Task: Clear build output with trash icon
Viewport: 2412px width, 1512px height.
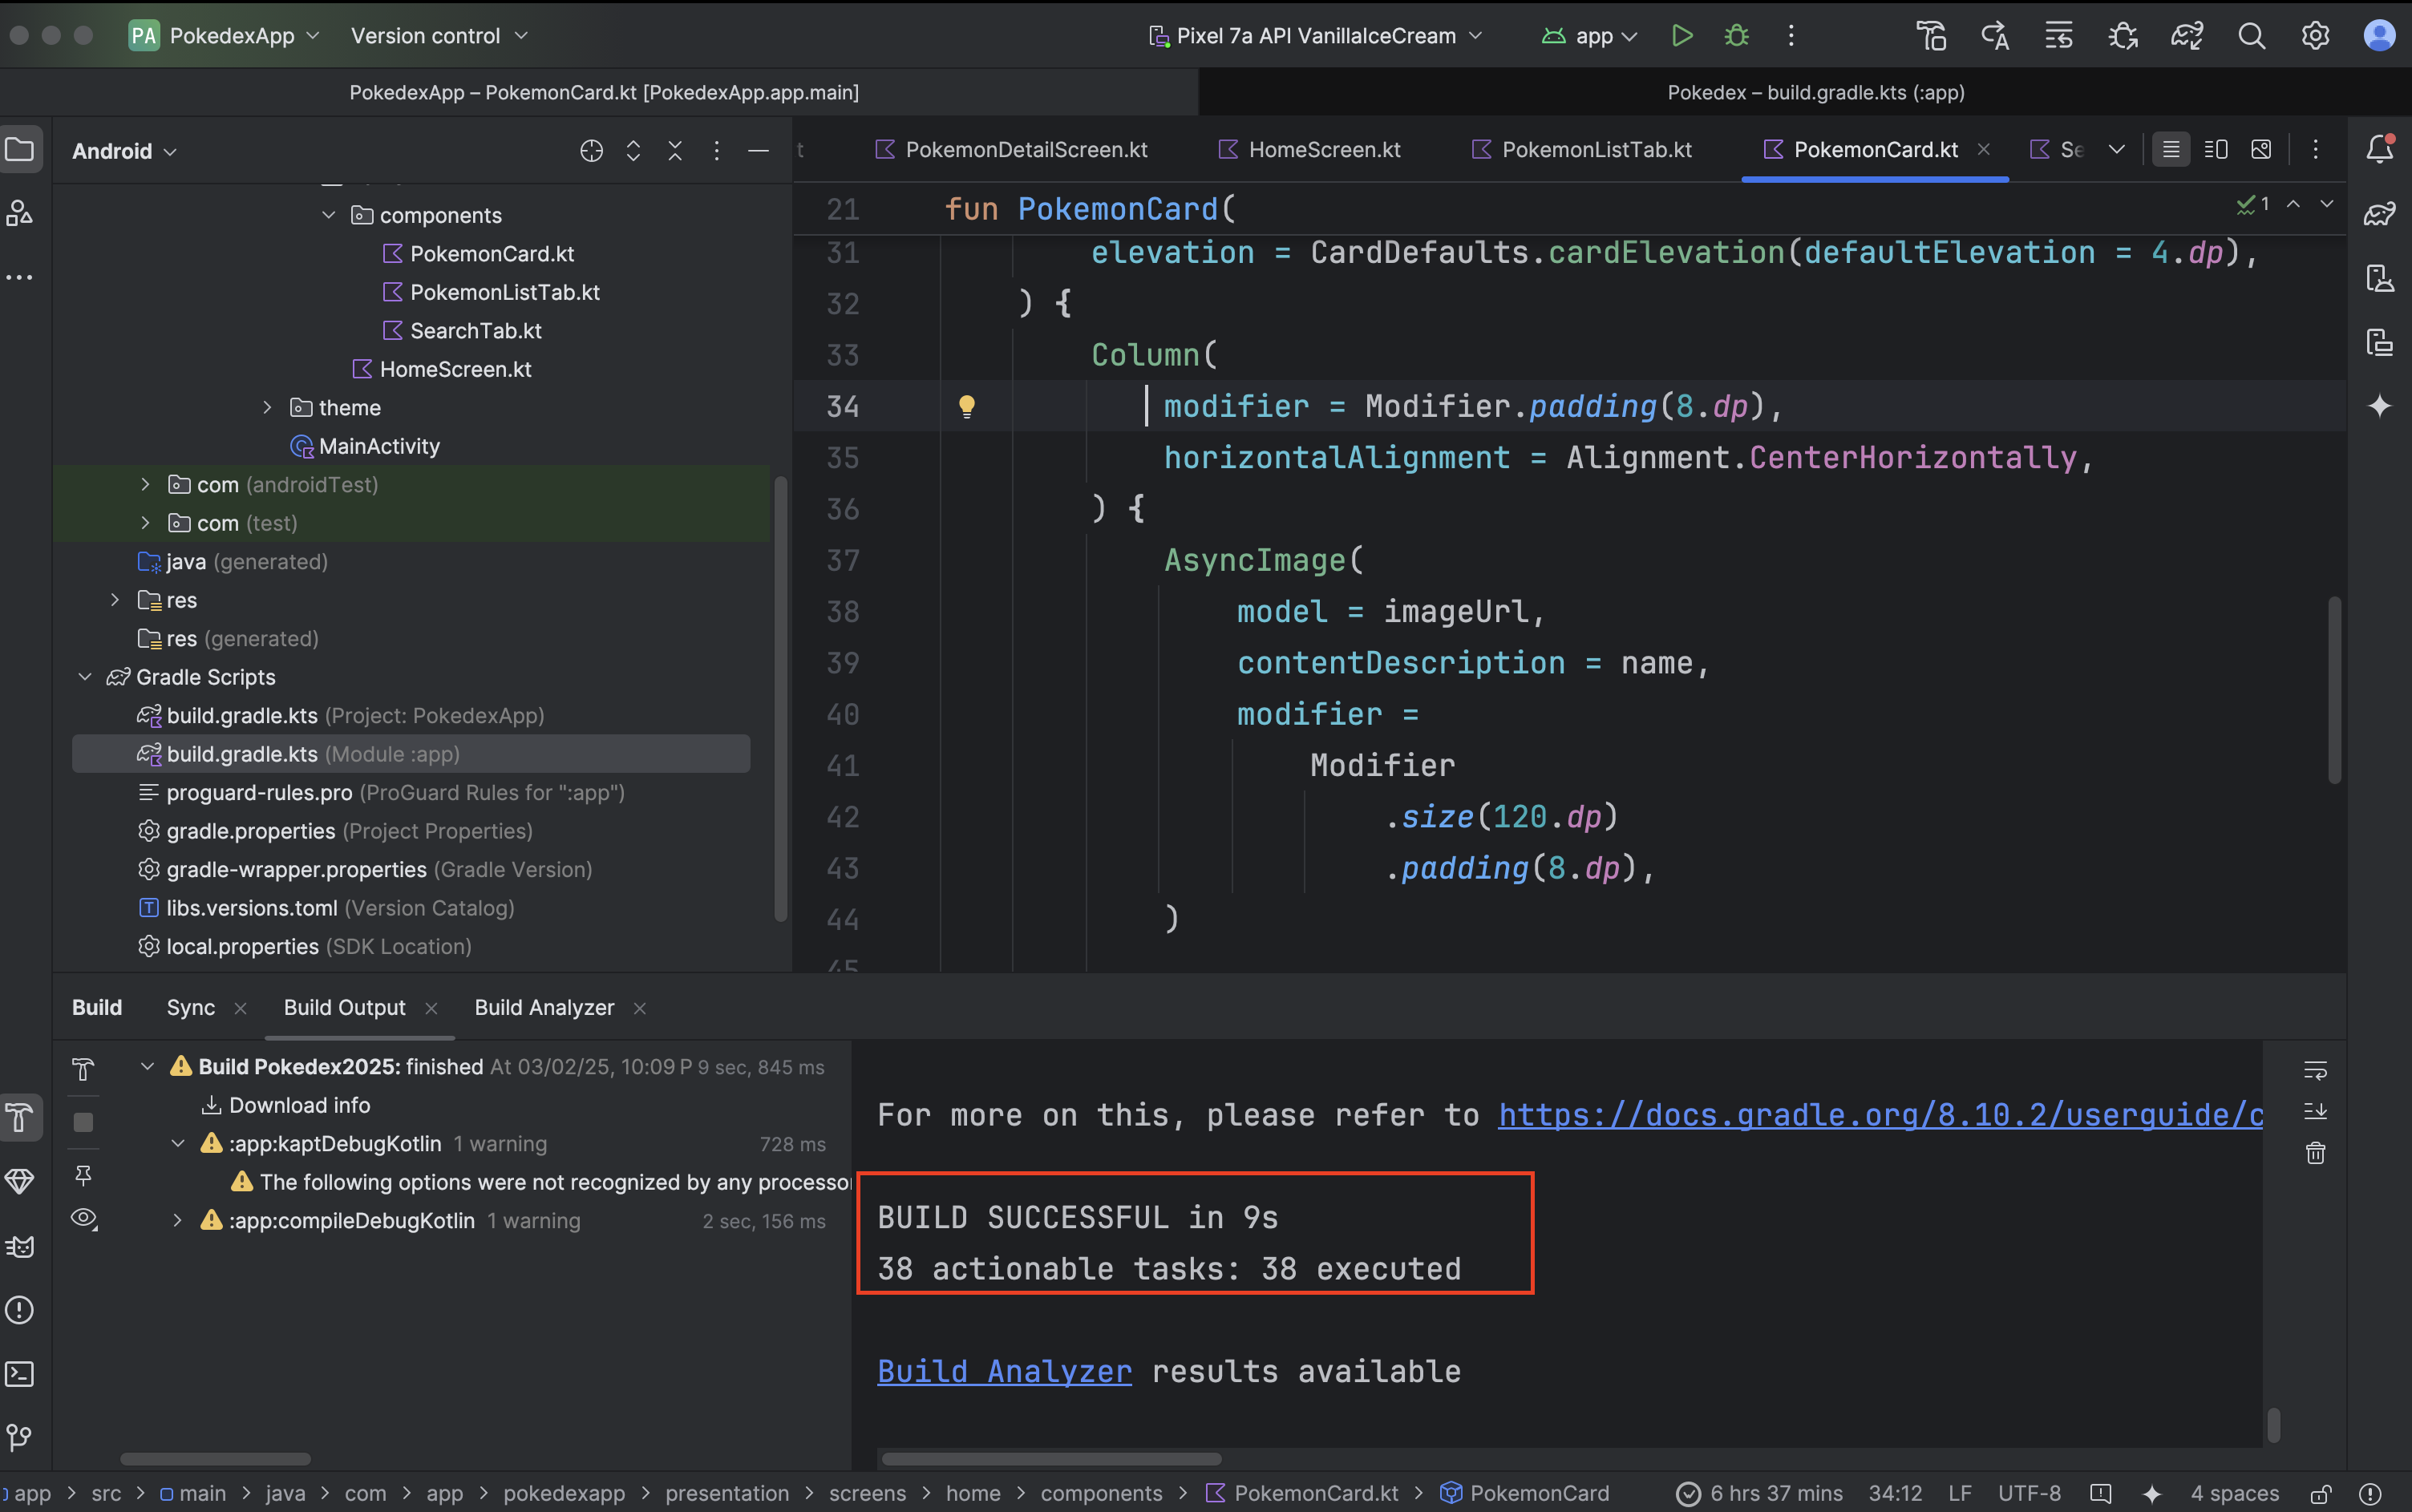Action: pyautogui.click(x=2315, y=1153)
